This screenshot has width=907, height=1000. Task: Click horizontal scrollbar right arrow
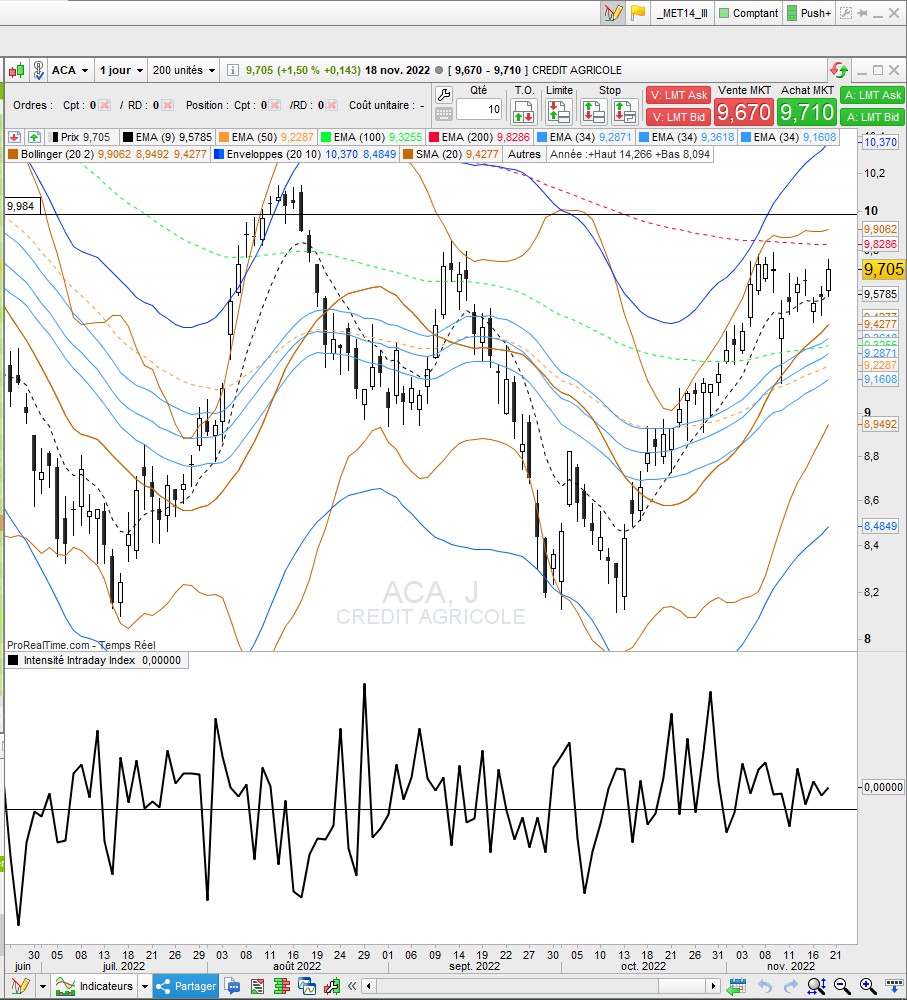(x=714, y=986)
